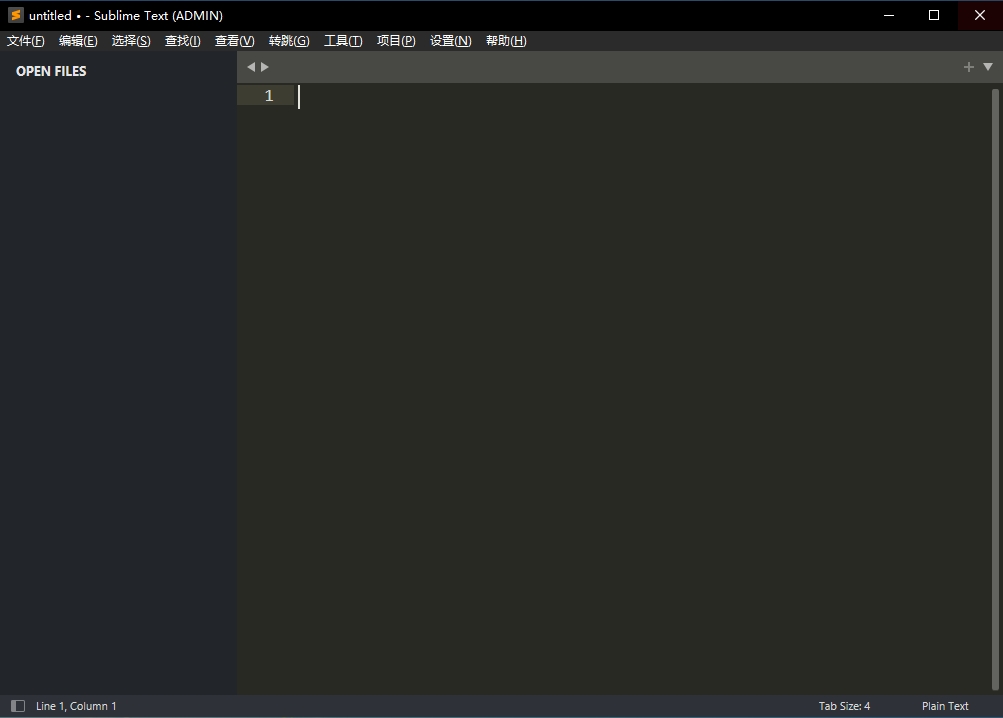Open the 工具(T) menu
Image resolution: width=1003 pixels, height=718 pixels.
tap(343, 41)
